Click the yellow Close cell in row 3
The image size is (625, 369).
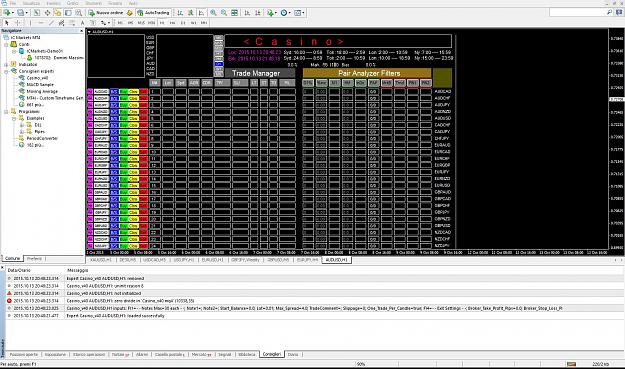point(133,105)
